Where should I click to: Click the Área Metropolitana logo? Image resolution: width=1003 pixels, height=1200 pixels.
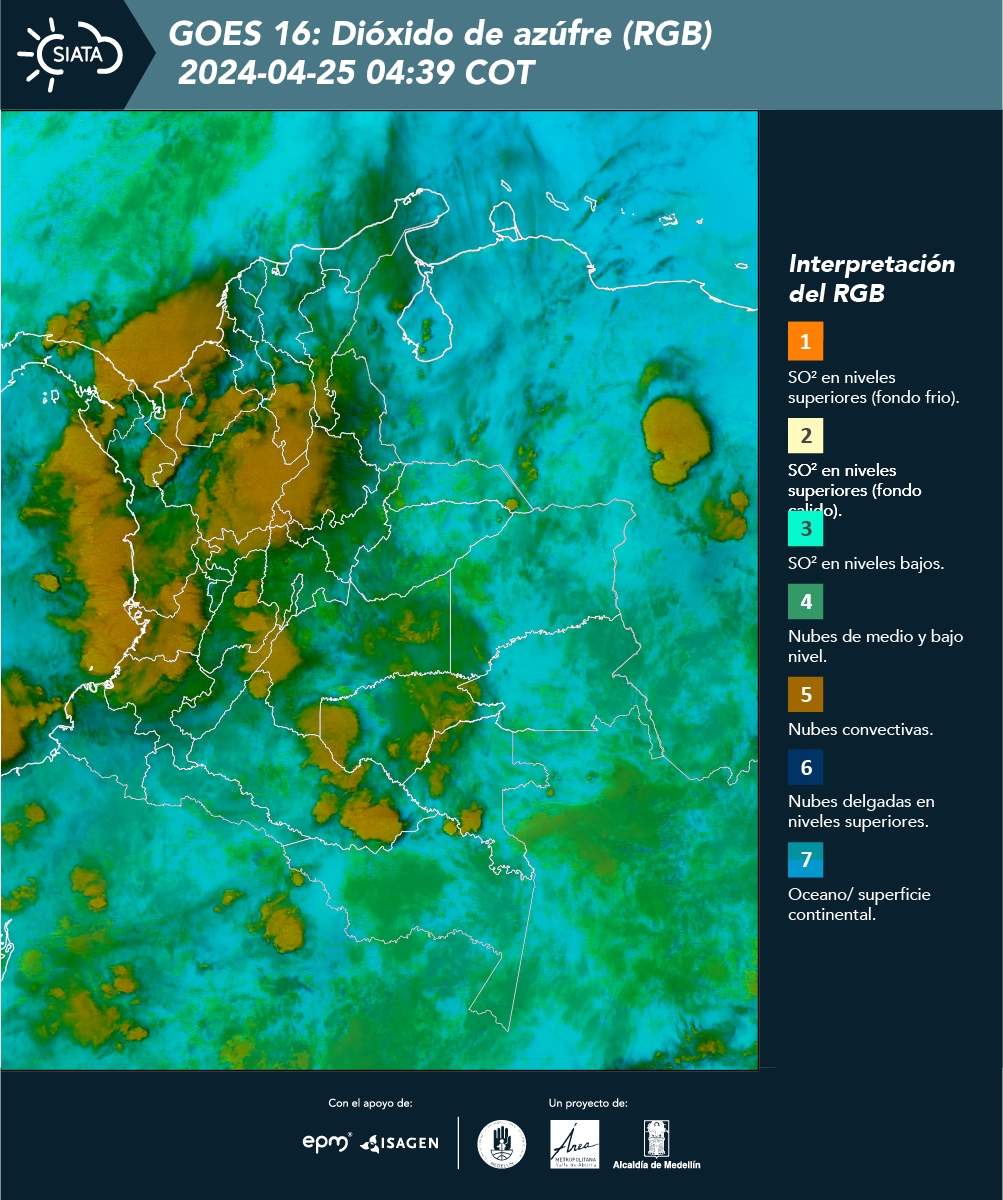[x=575, y=1144]
